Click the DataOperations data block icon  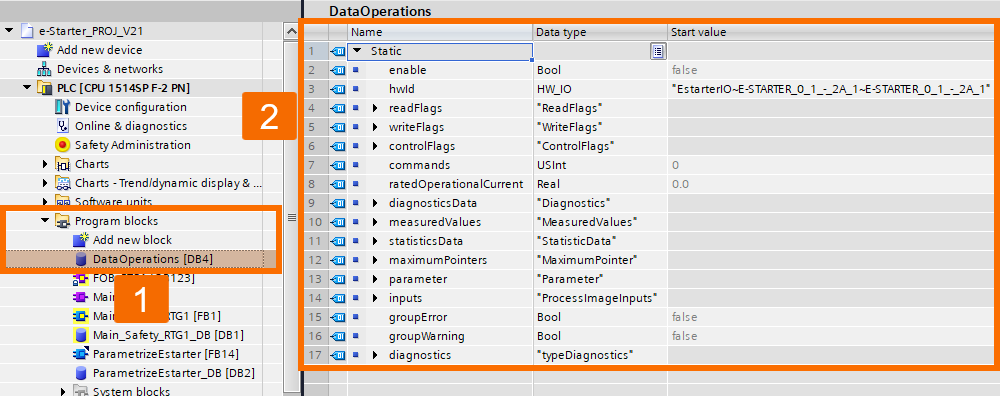pyautogui.click(x=81, y=260)
